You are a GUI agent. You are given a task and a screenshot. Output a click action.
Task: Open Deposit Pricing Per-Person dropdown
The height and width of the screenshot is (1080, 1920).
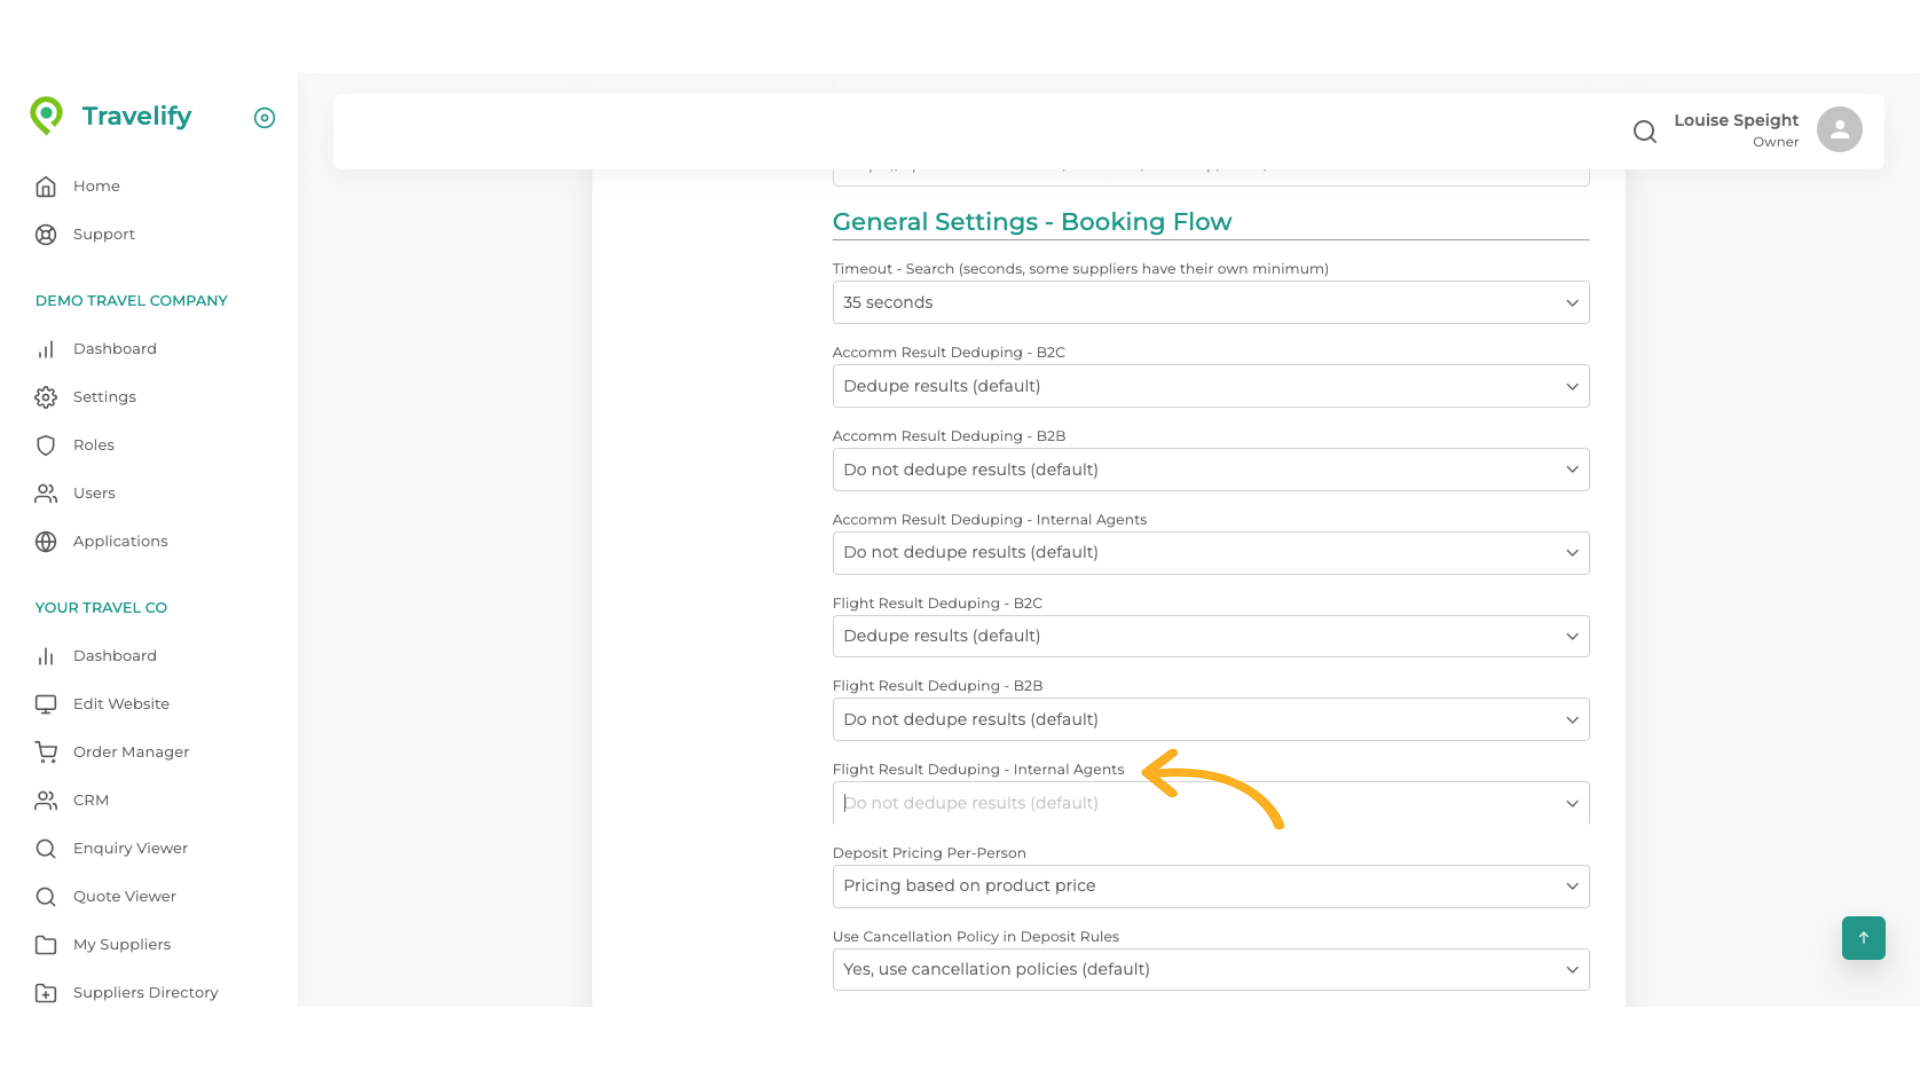tap(1210, 886)
